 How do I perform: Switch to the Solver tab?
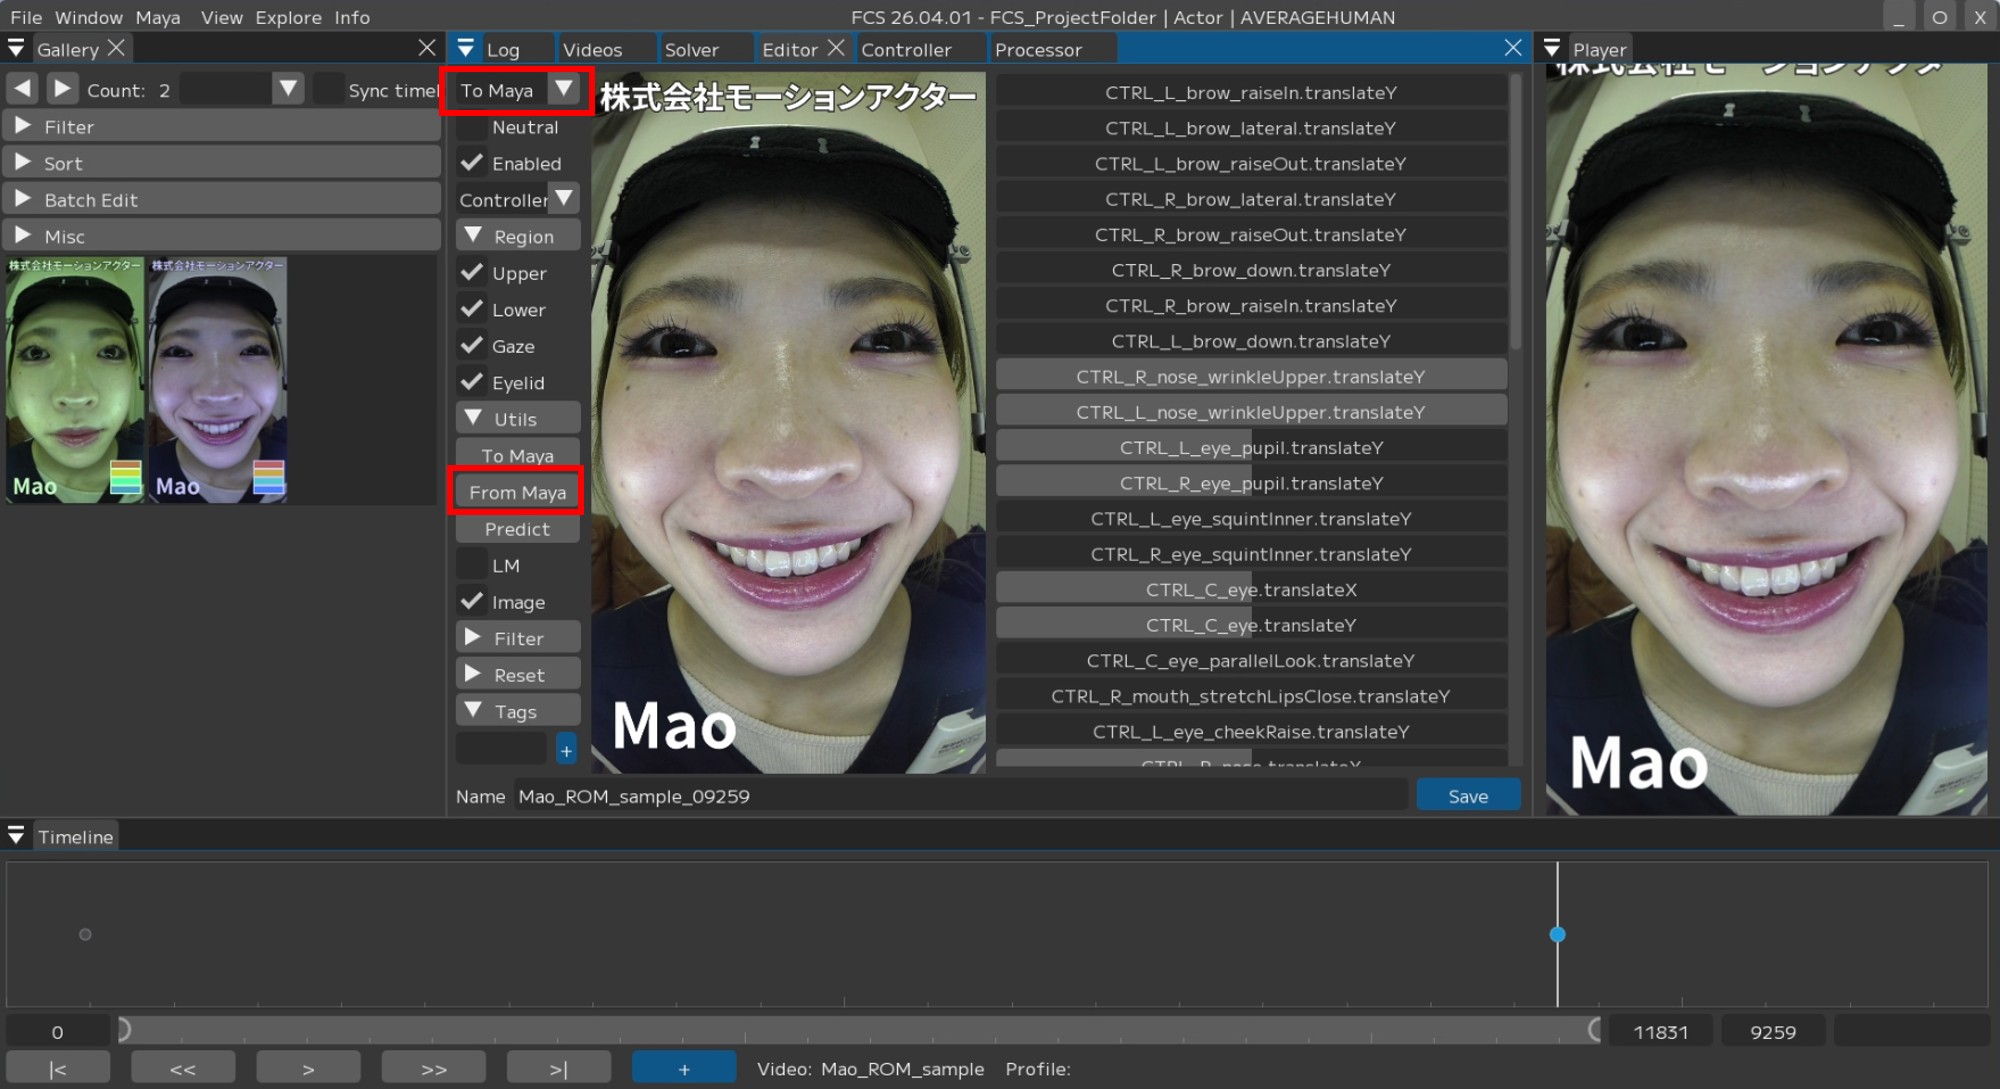[x=691, y=49]
